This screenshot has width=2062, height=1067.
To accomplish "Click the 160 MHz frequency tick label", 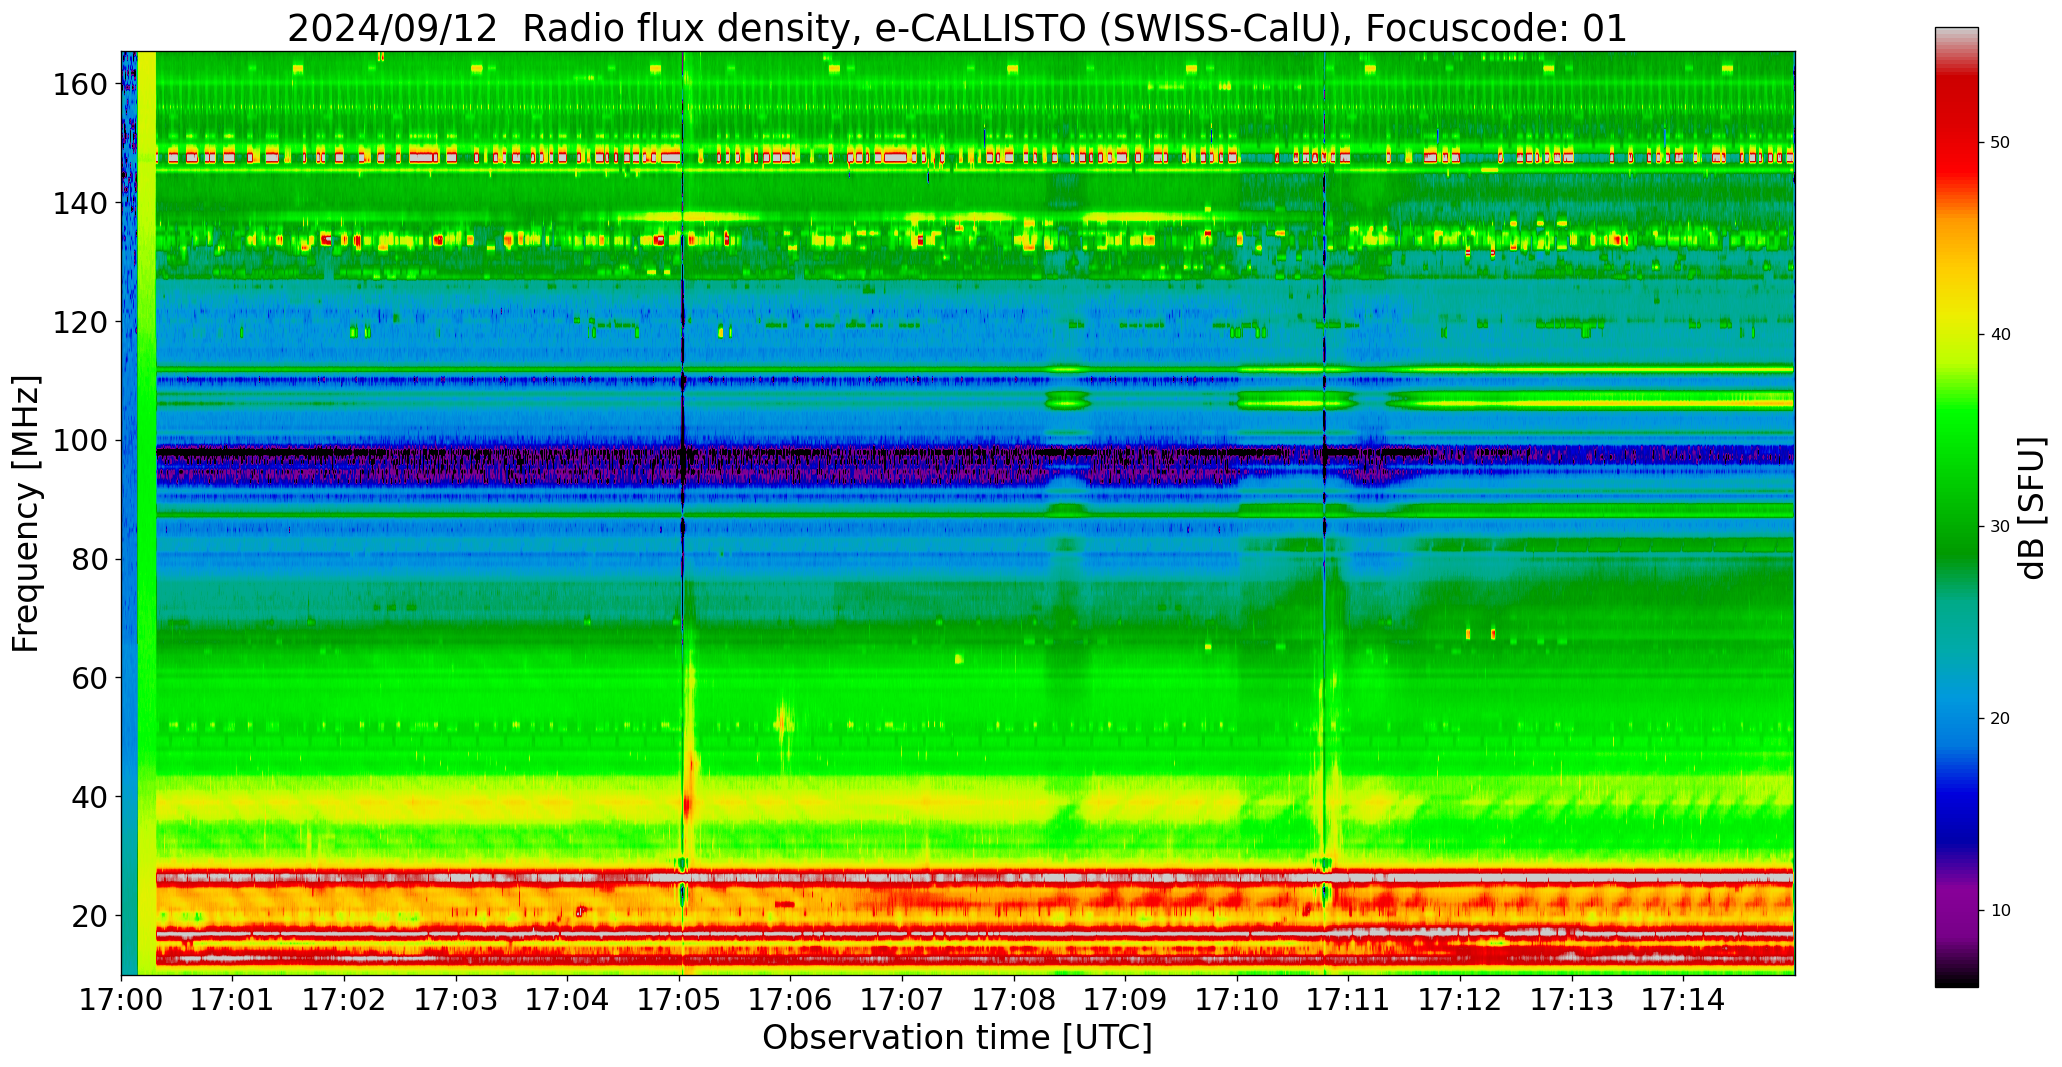I will coord(79,84).
